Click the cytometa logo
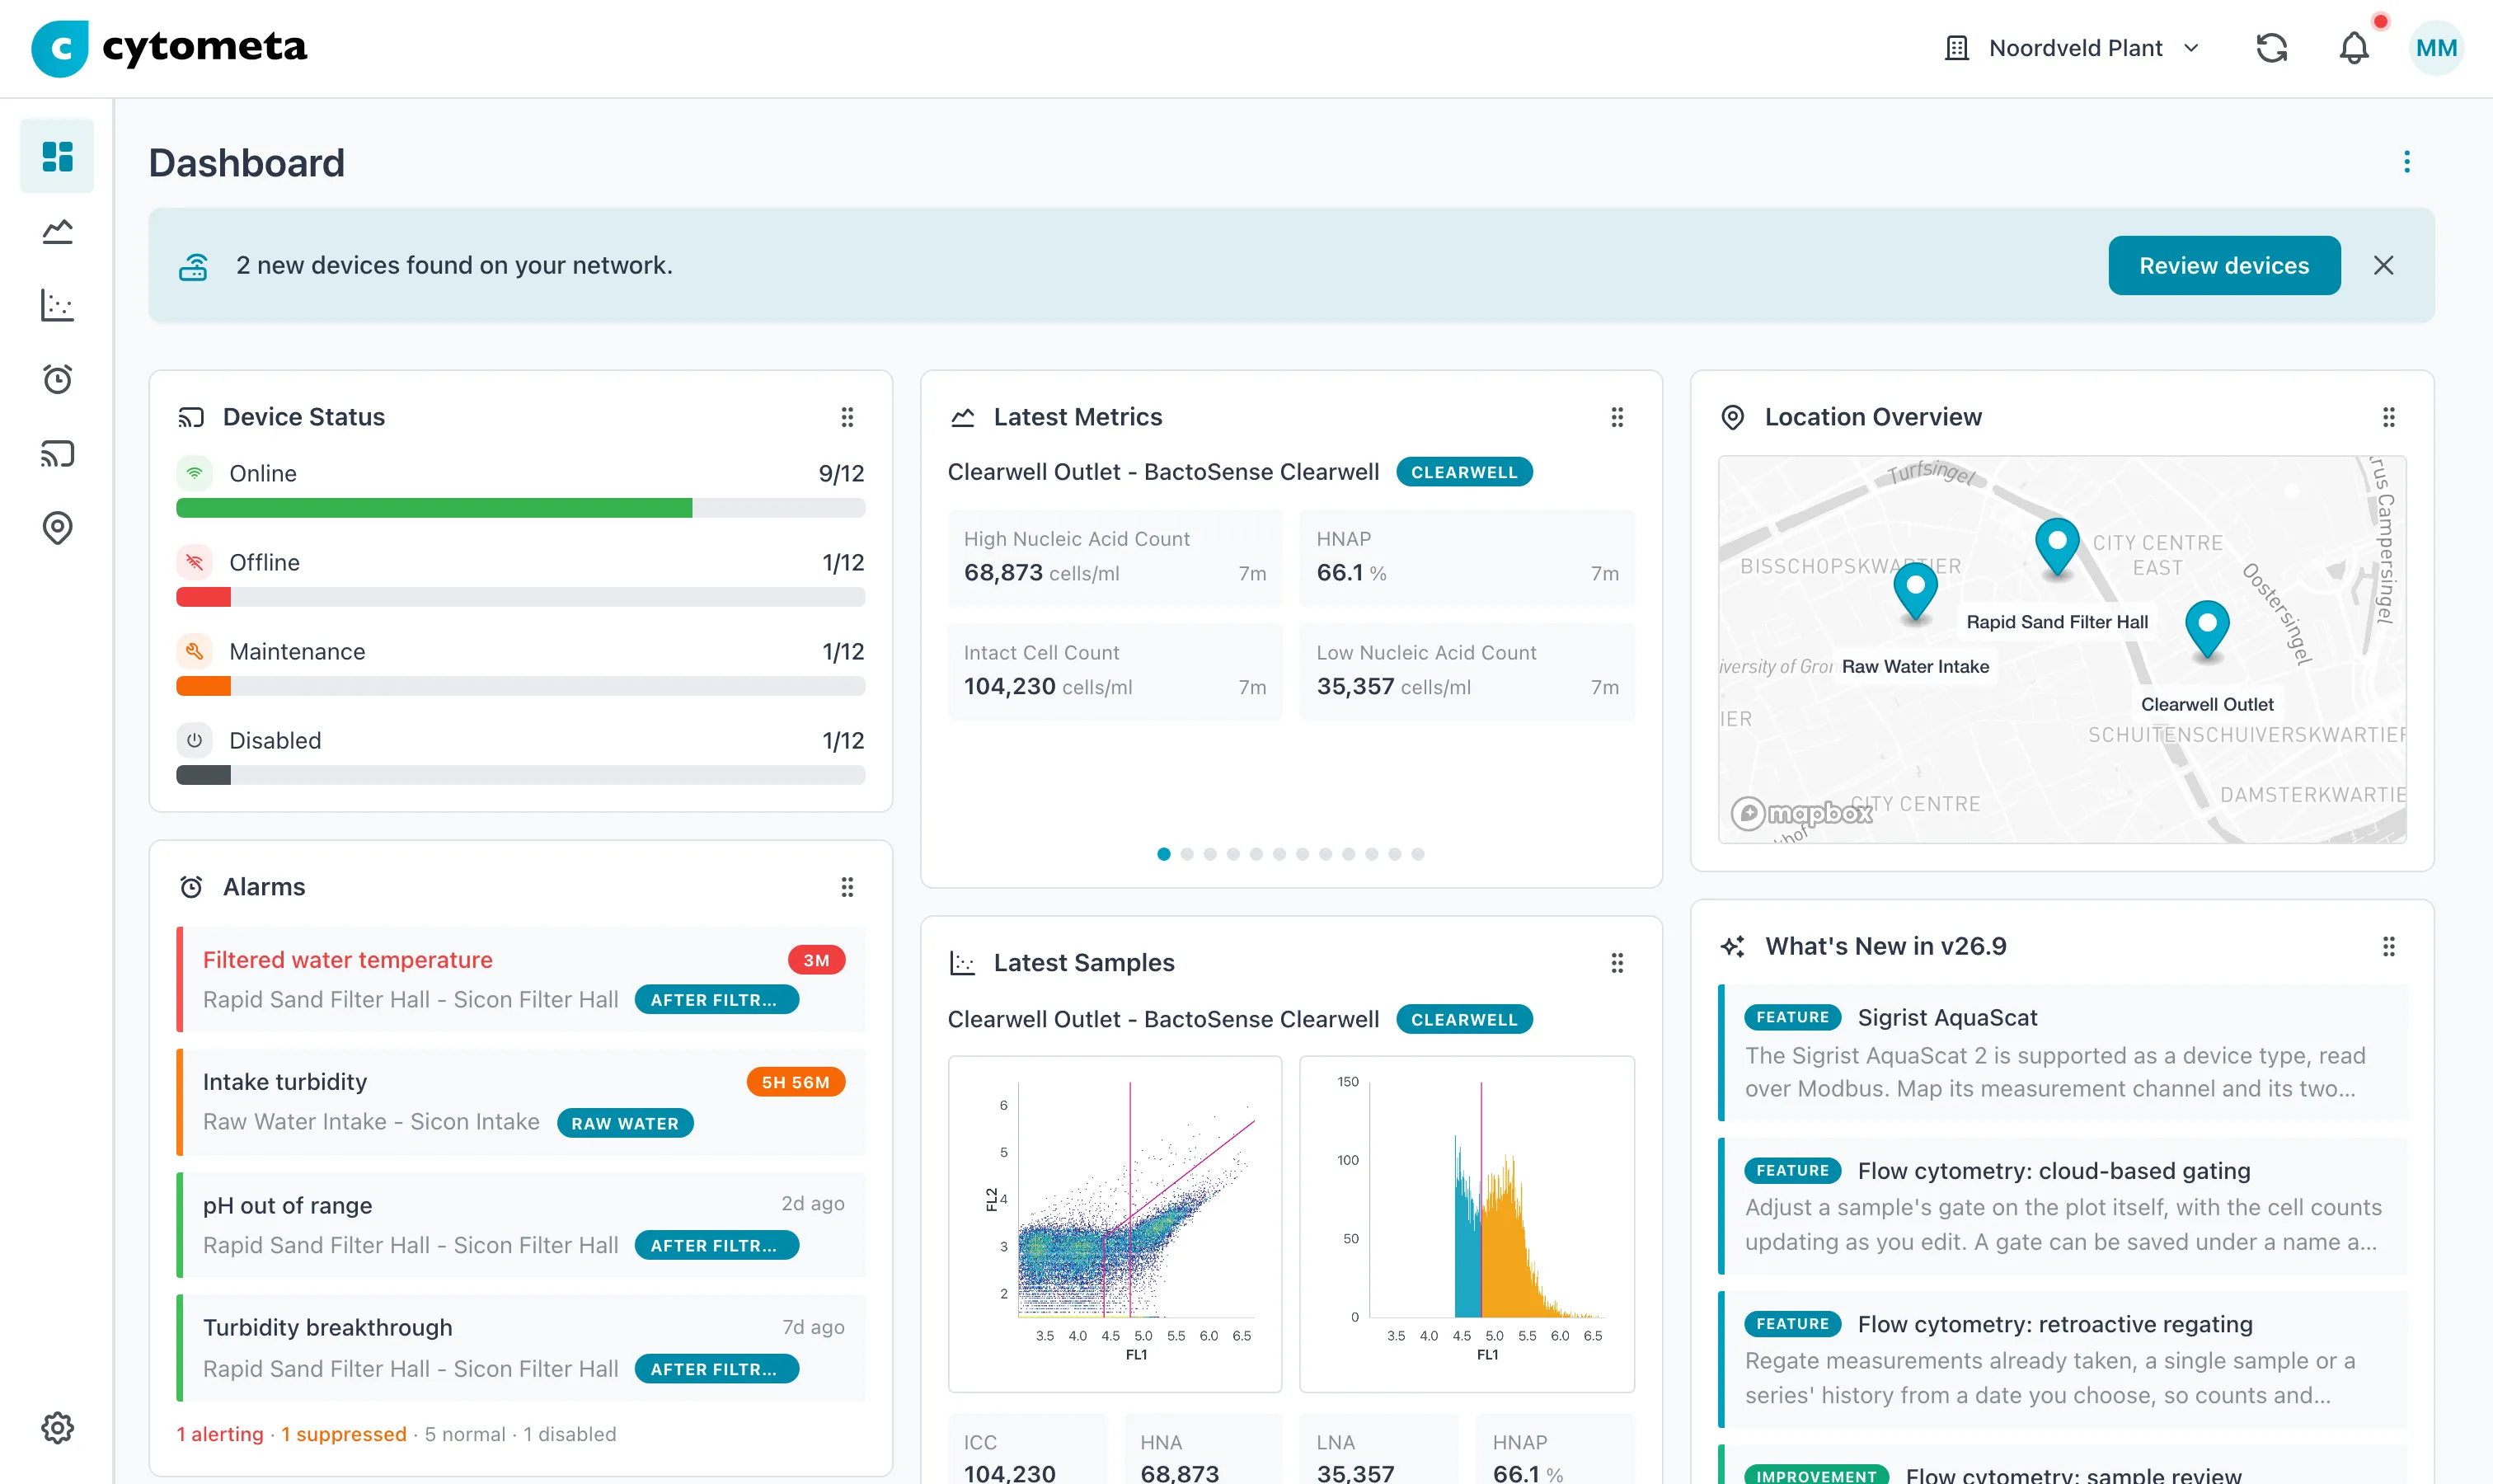2493x1484 pixels. [x=170, y=48]
